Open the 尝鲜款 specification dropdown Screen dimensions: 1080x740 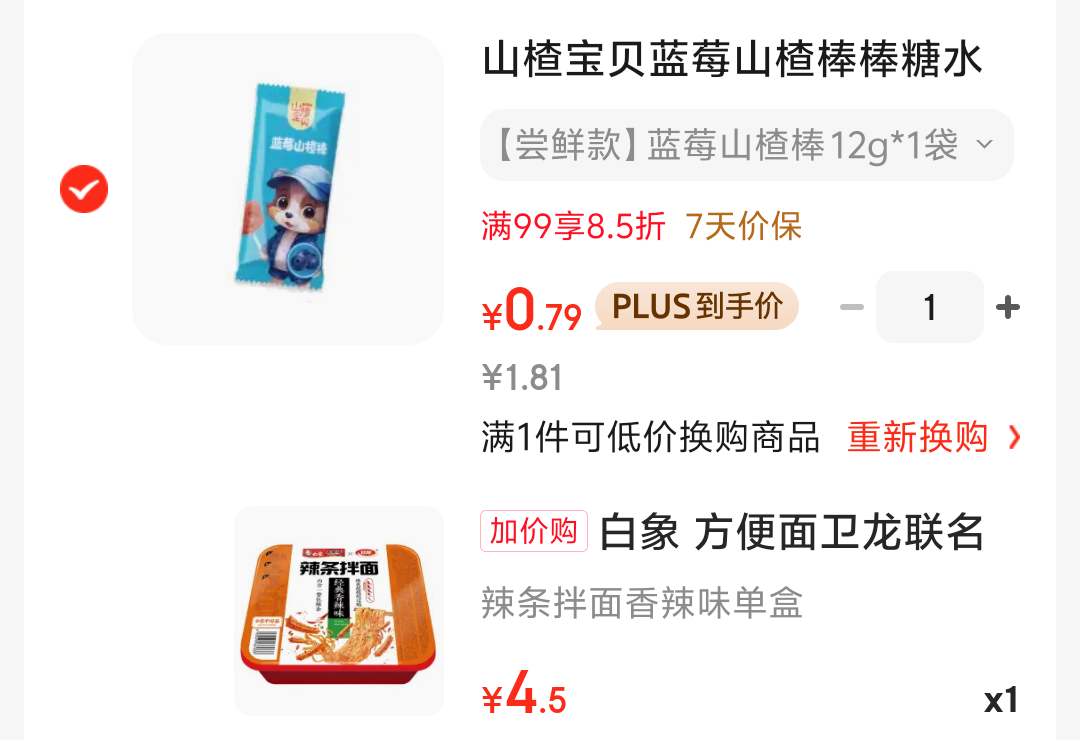[747, 145]
